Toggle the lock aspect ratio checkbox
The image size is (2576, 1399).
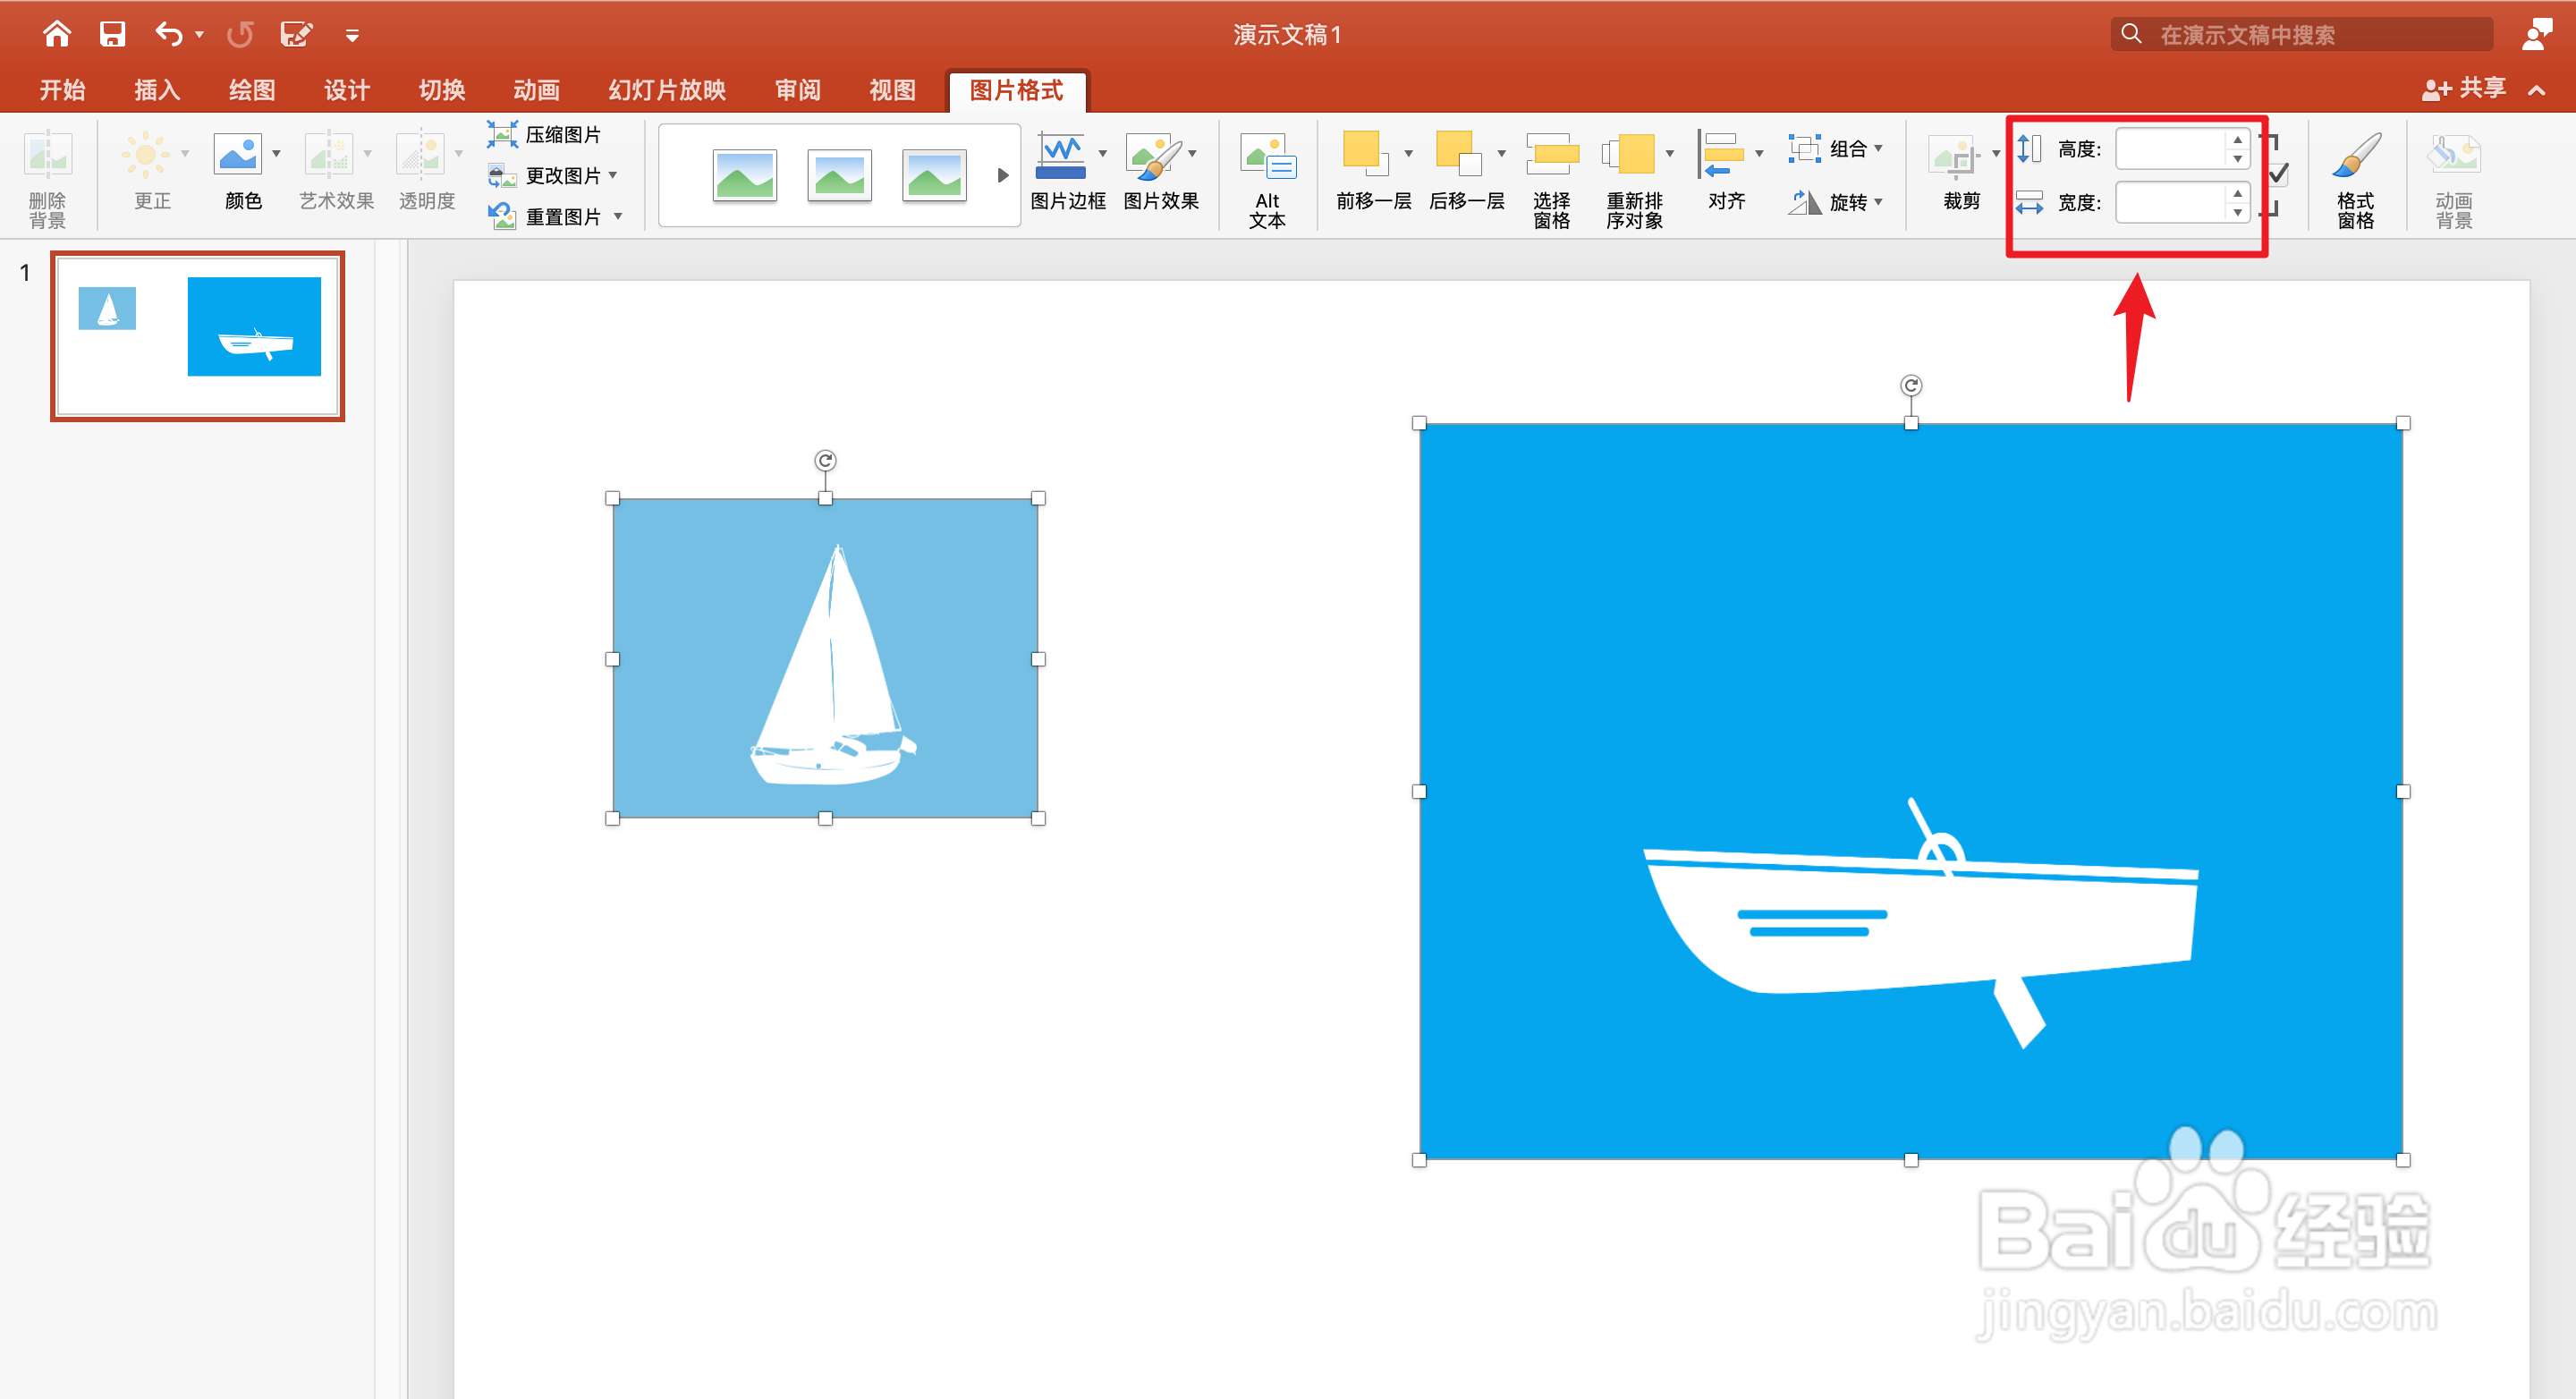pos(2277,175)
